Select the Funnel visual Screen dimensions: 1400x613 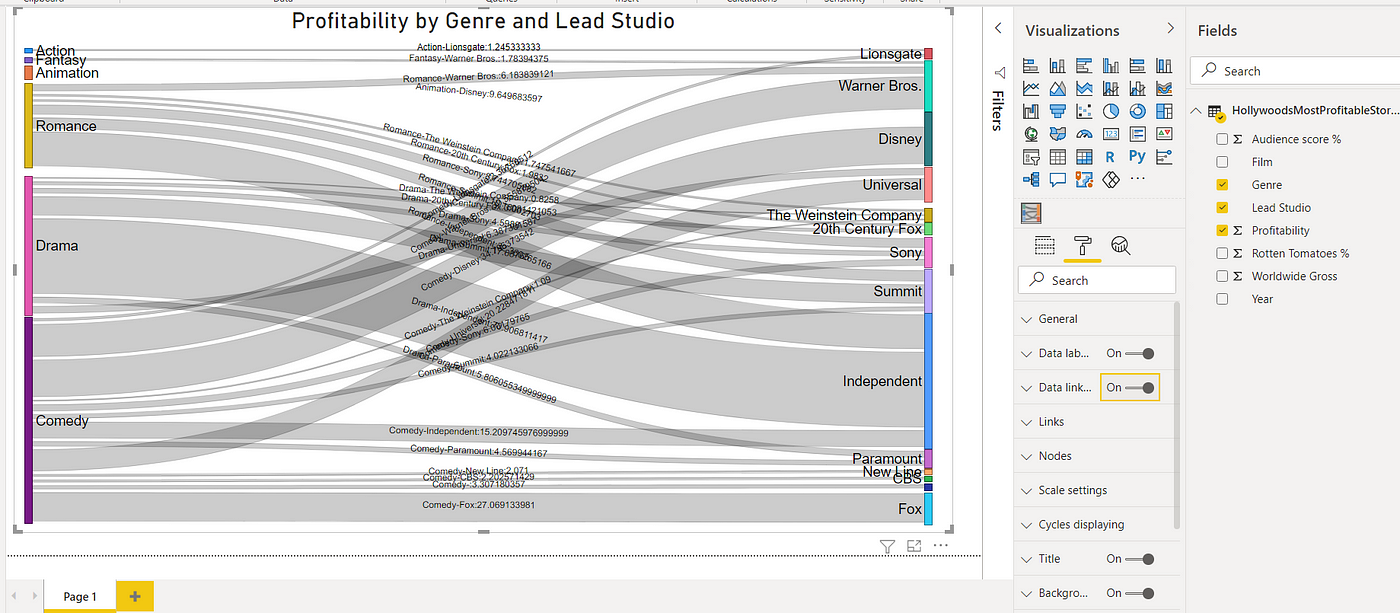(x=1057, y=111)
